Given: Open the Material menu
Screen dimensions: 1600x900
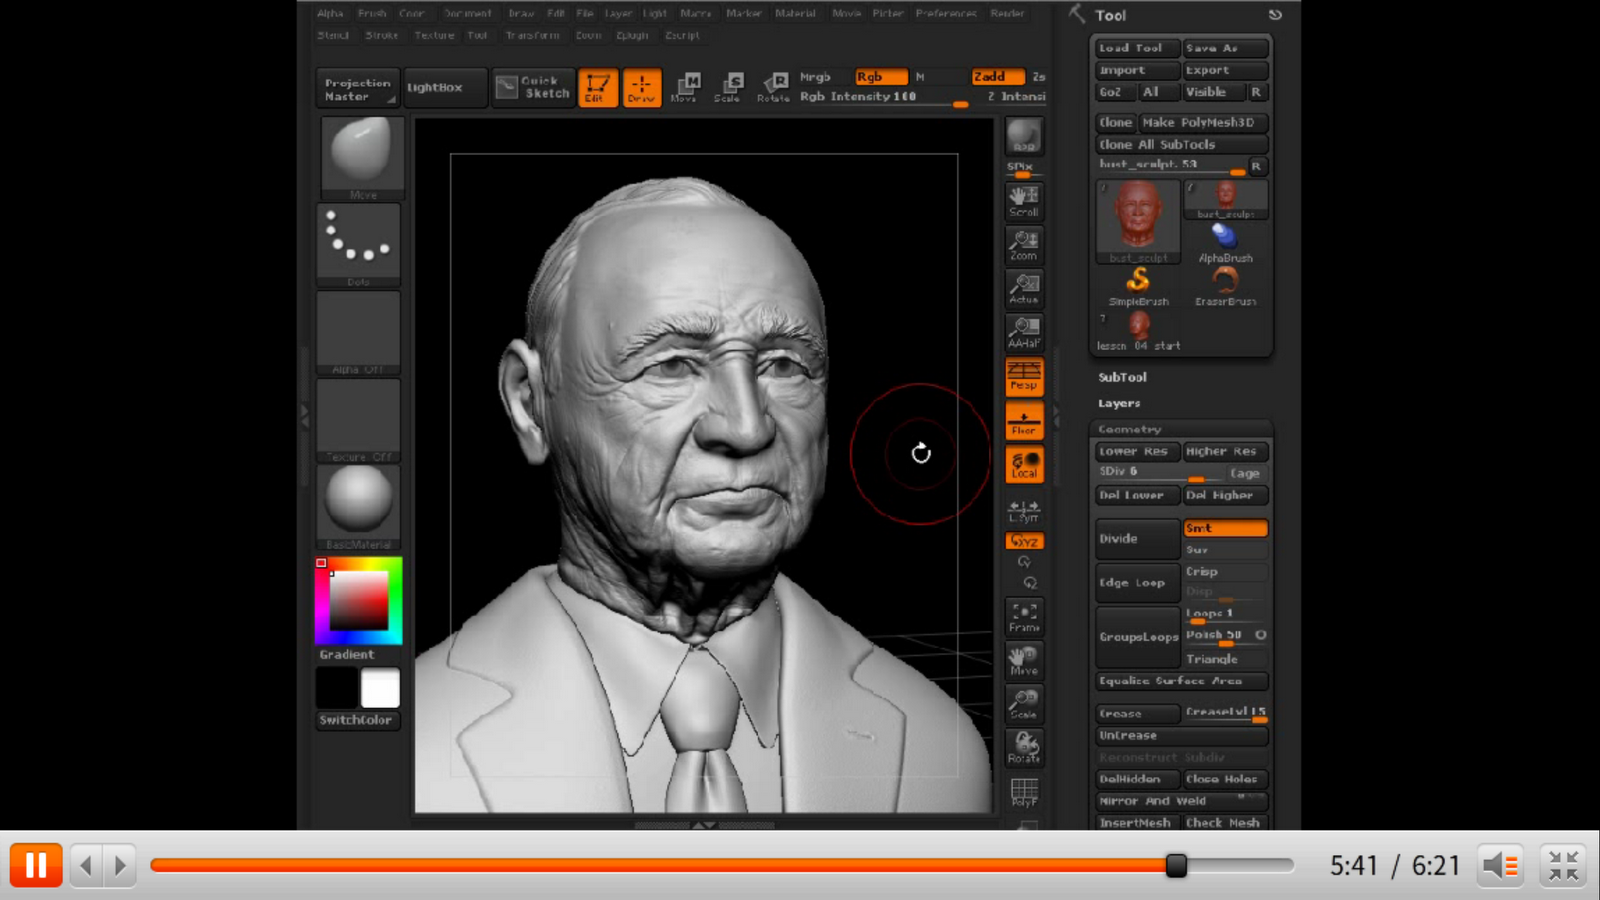Looking at the screenshot, I should pos(795,13).
